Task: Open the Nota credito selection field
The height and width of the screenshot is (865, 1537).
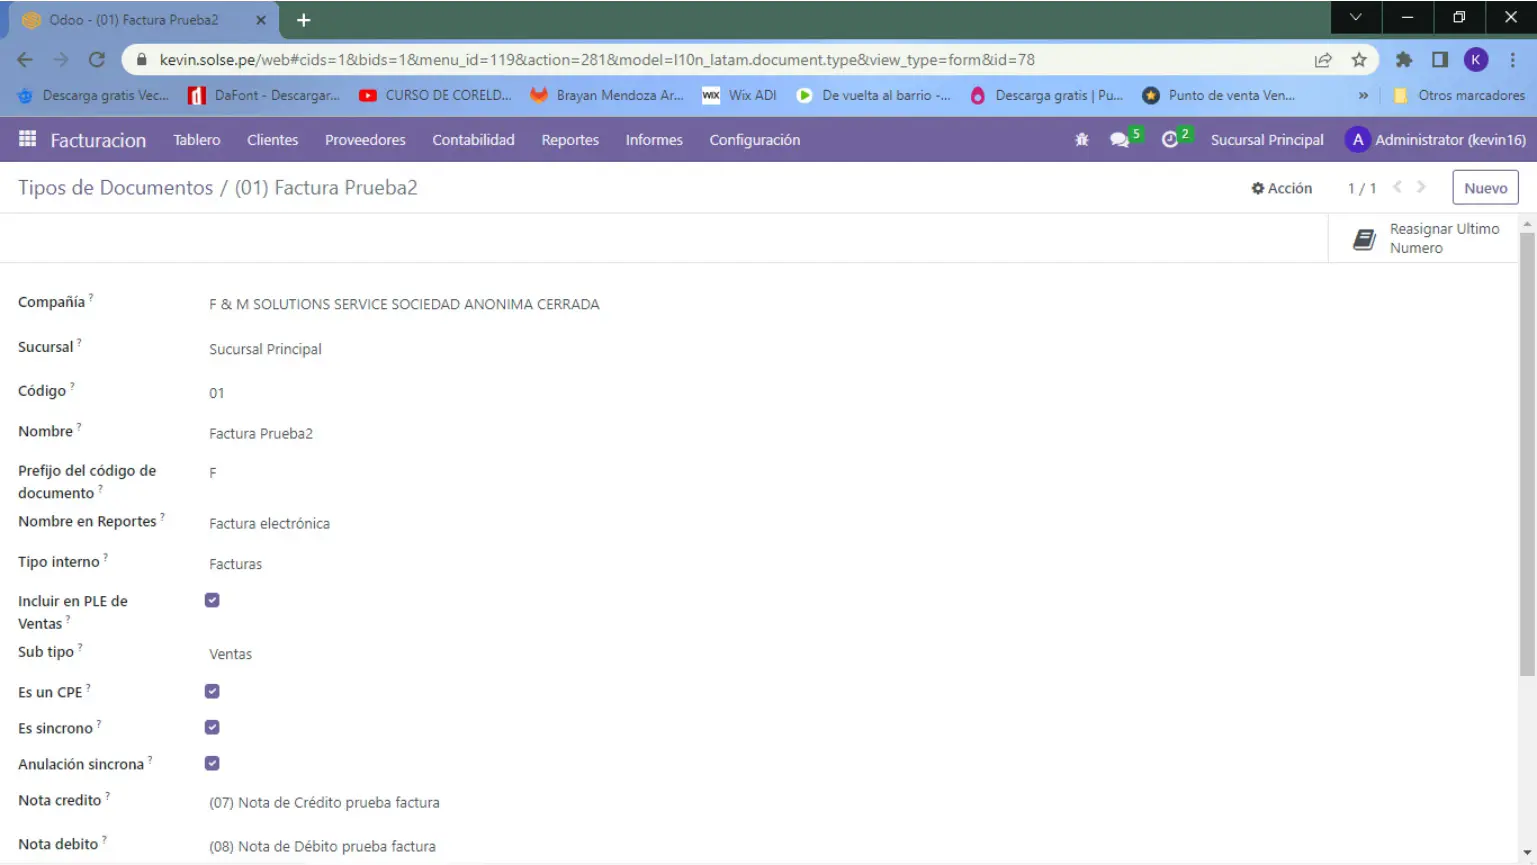Action: [324, 802]
